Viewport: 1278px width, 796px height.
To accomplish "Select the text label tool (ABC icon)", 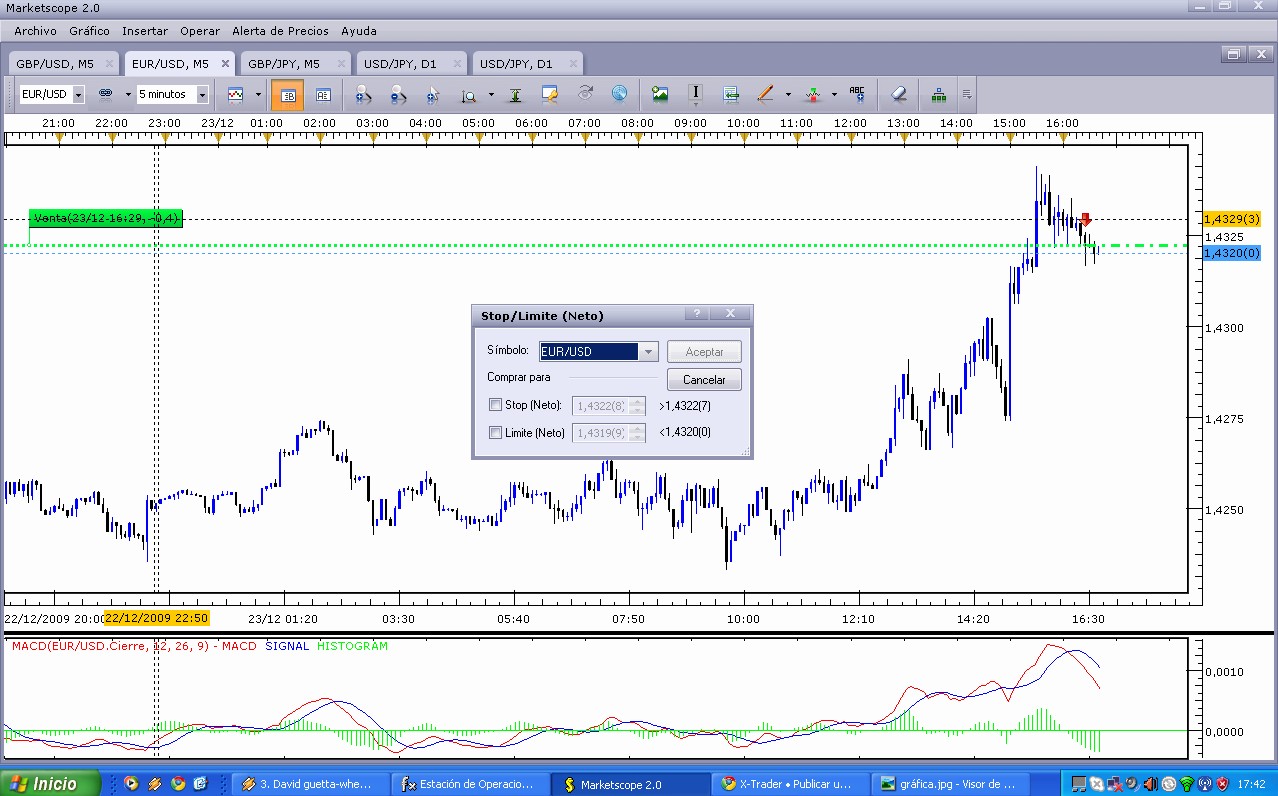I will click(857, 94).
